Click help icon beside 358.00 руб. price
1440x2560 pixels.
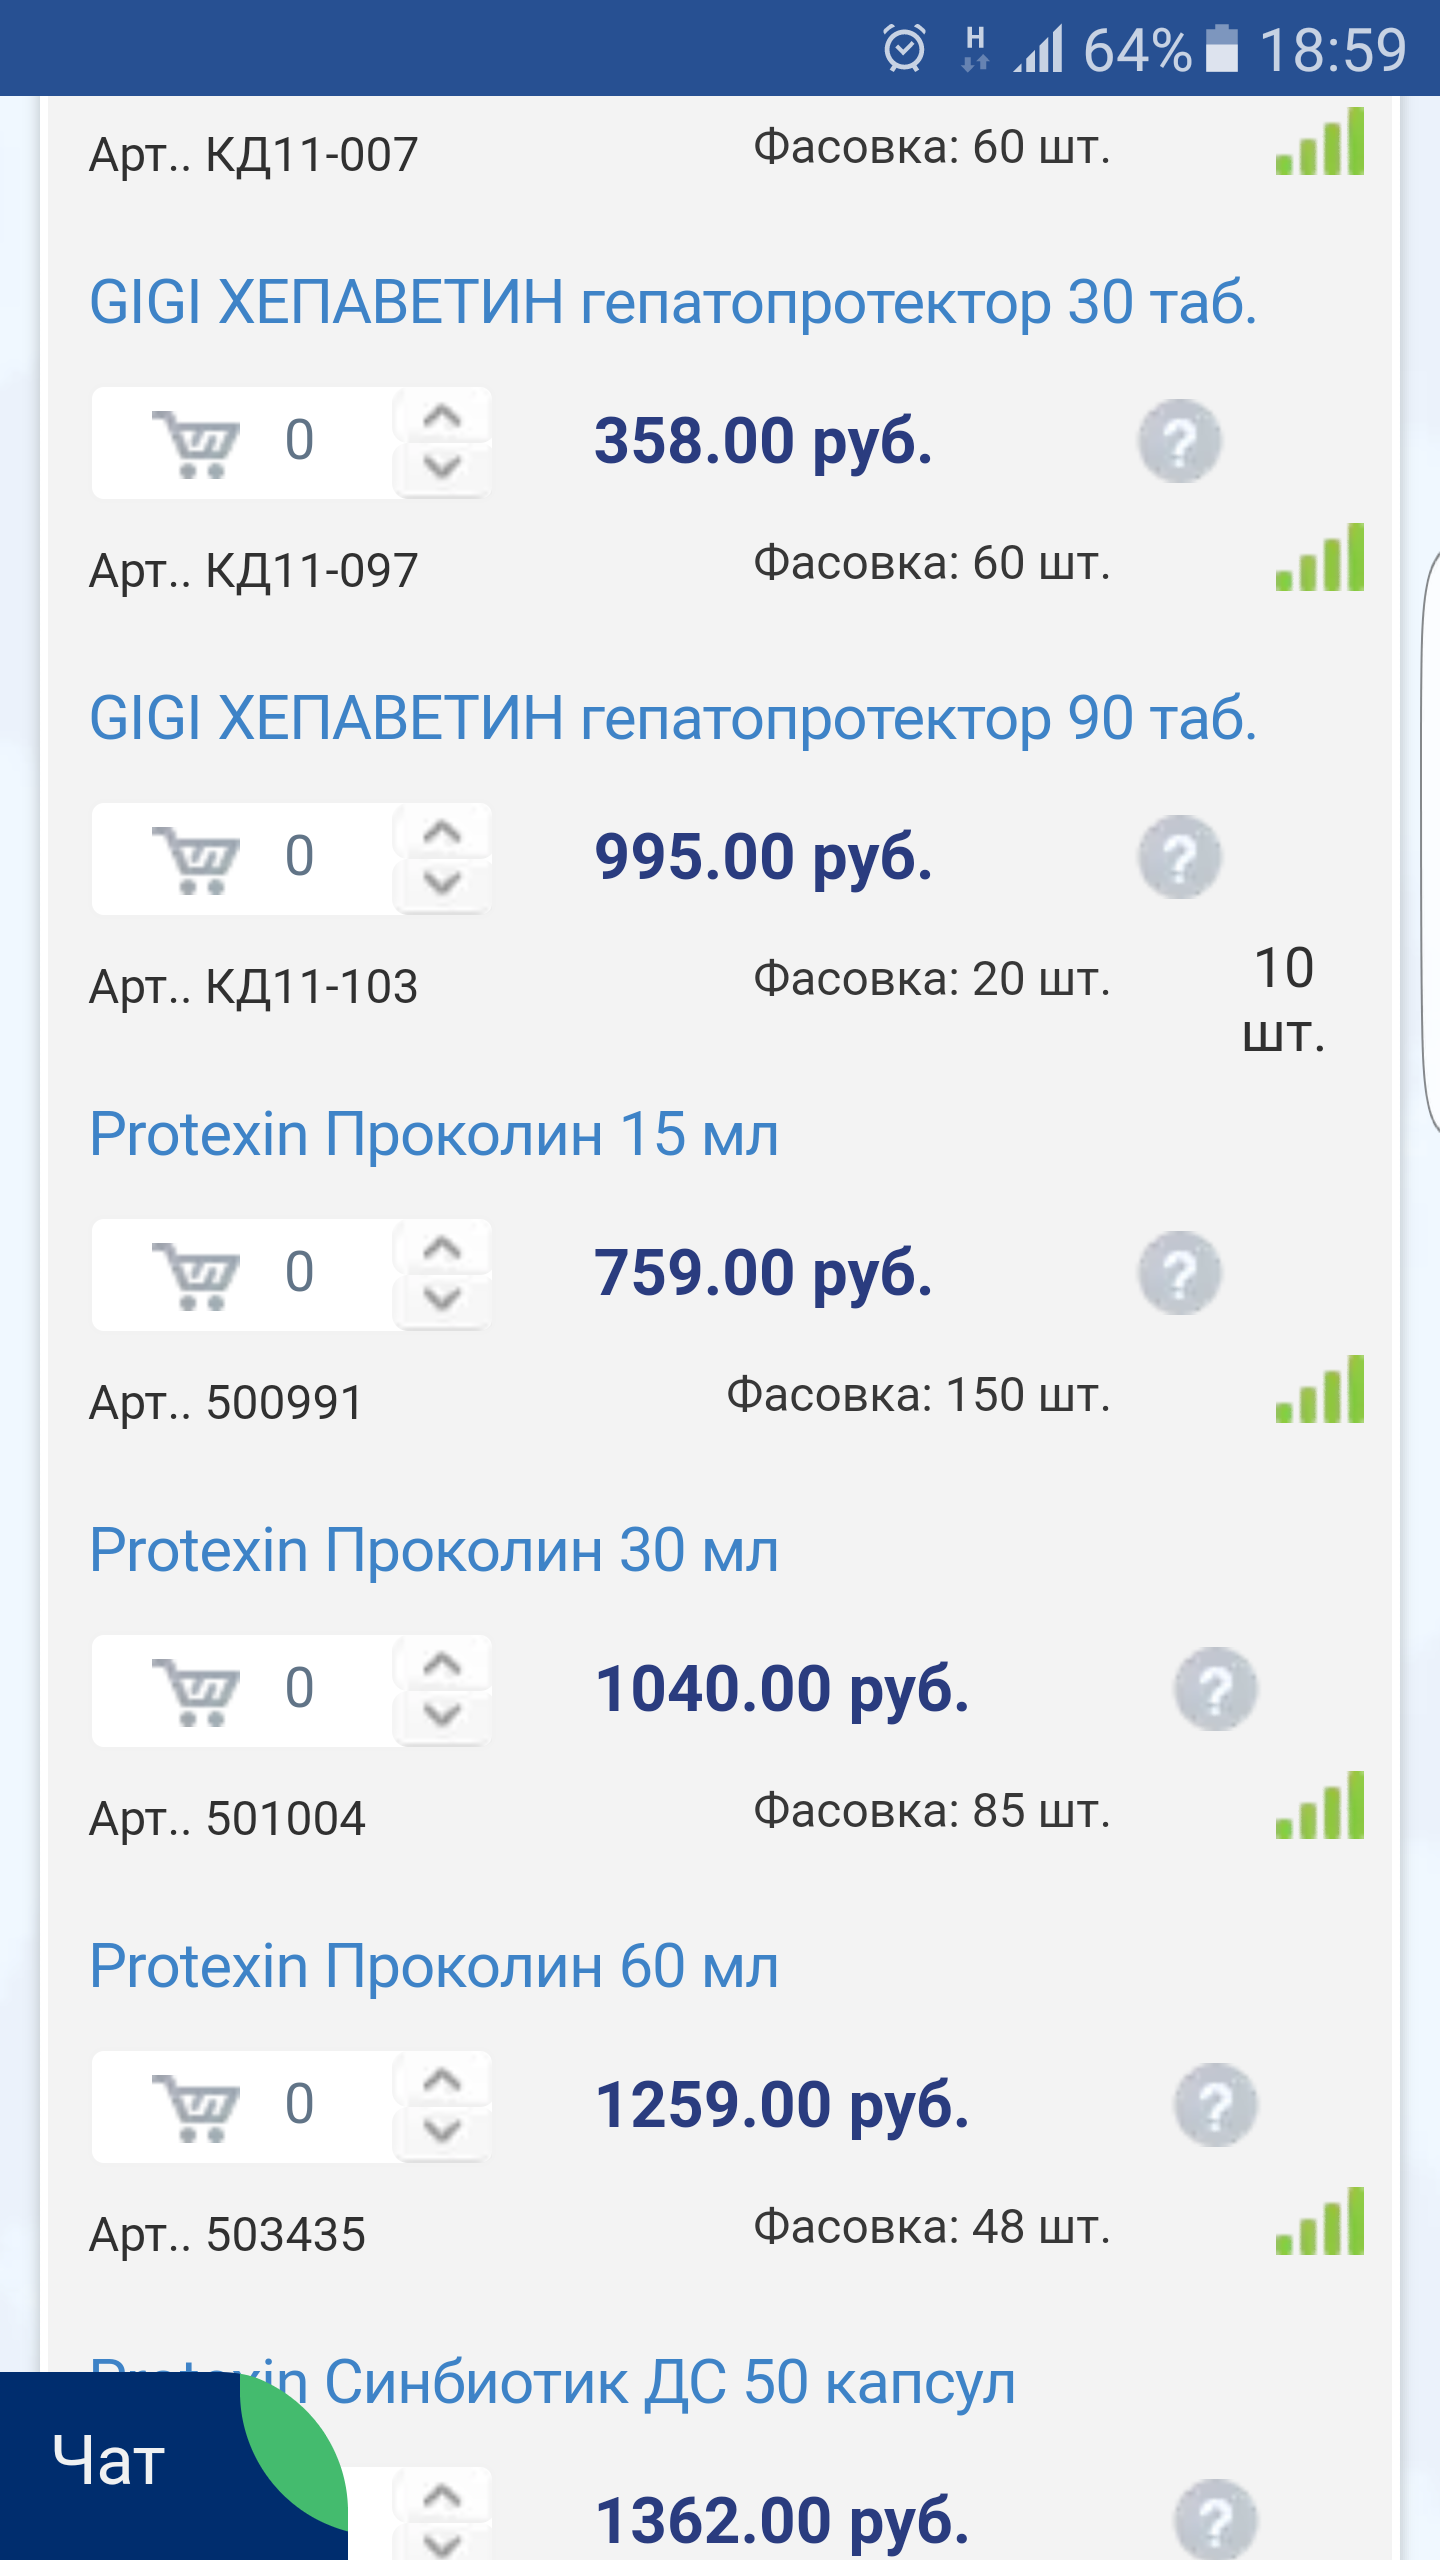click(x=1180, y=441)
